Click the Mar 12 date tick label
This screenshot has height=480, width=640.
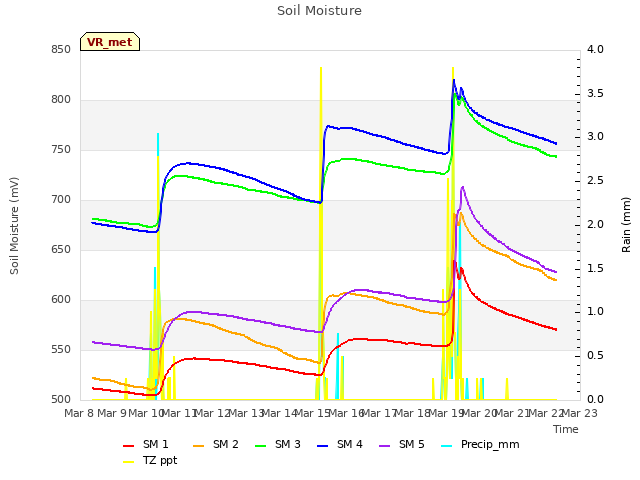click(x=212, y=414)
